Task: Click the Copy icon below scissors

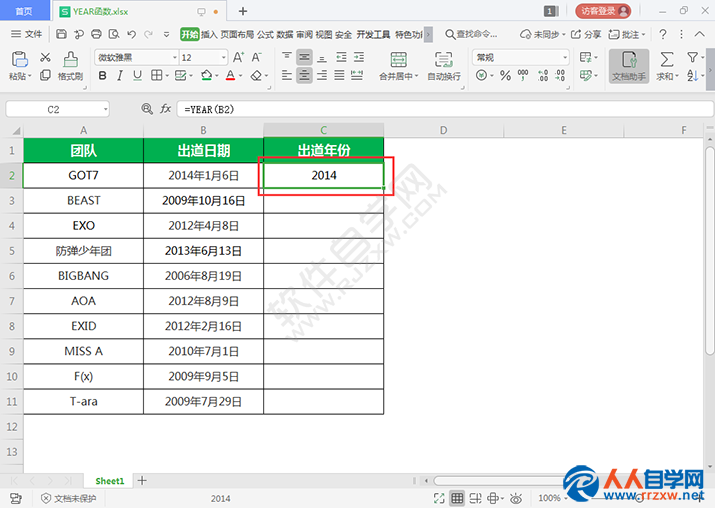Action: 45,75
